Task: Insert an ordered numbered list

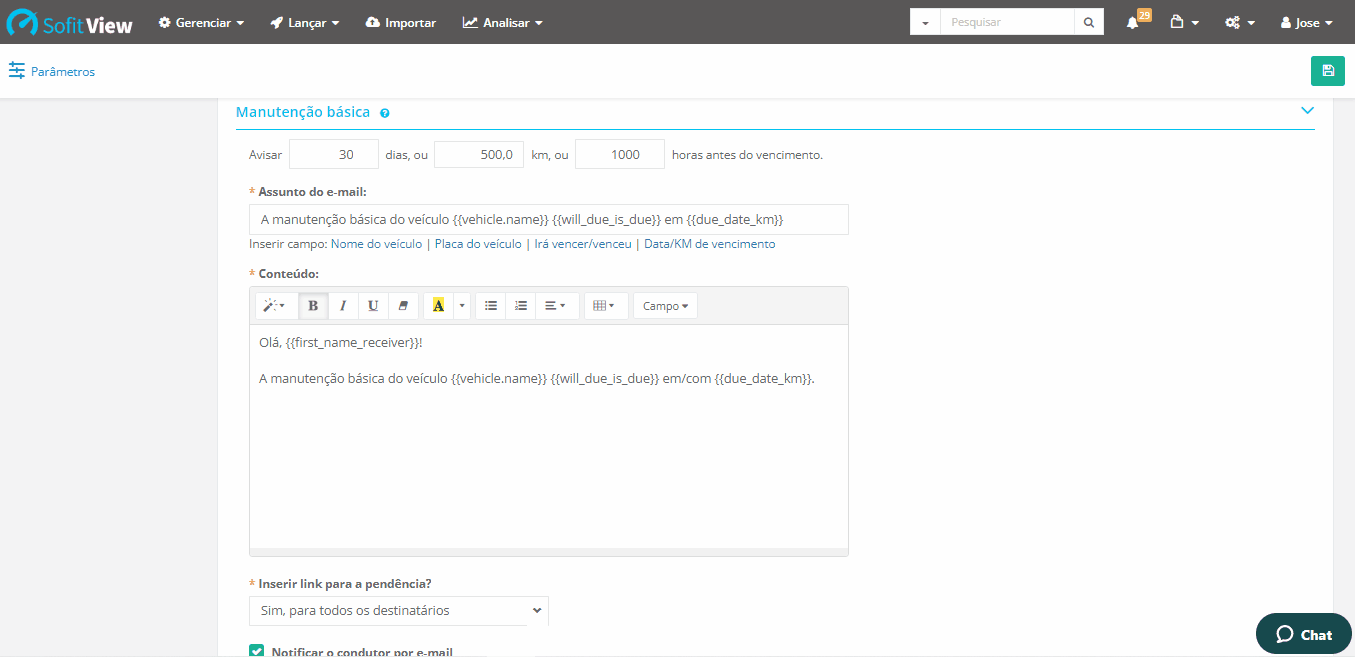Action: coord(521,306)
